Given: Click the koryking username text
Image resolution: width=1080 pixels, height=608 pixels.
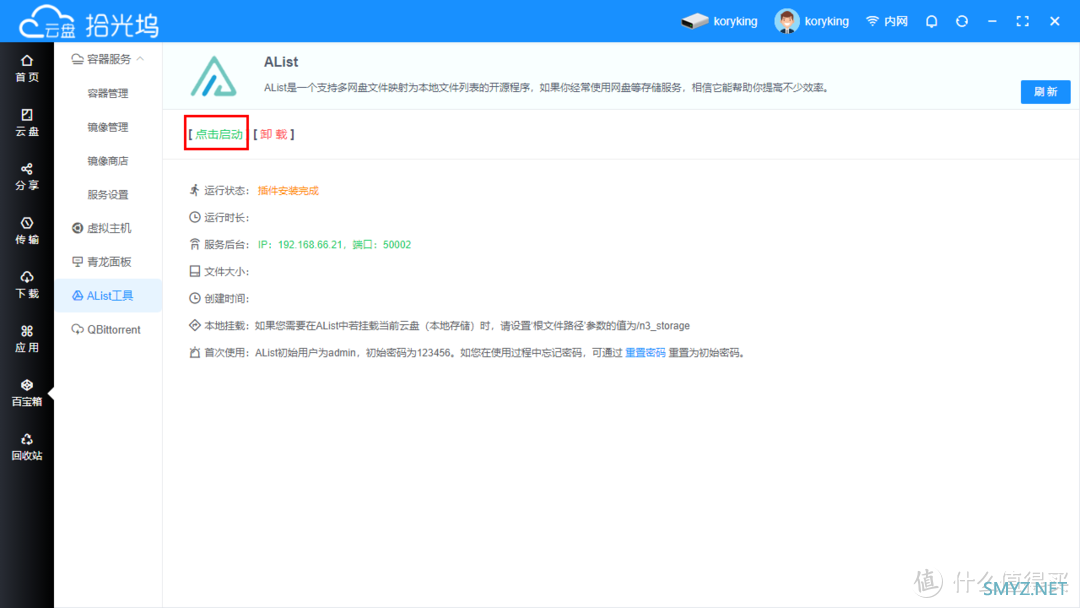Looking at the screenshot, I should [x=827, y=21].
